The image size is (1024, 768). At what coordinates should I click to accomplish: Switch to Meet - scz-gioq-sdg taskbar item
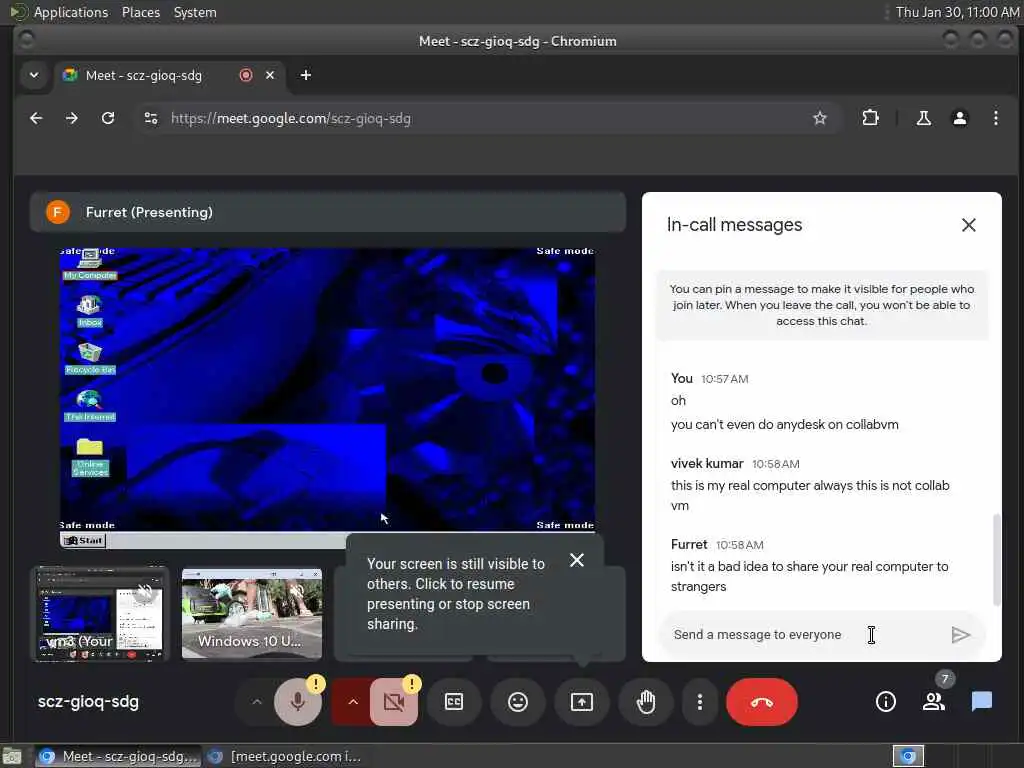click(x=117, y=756)
